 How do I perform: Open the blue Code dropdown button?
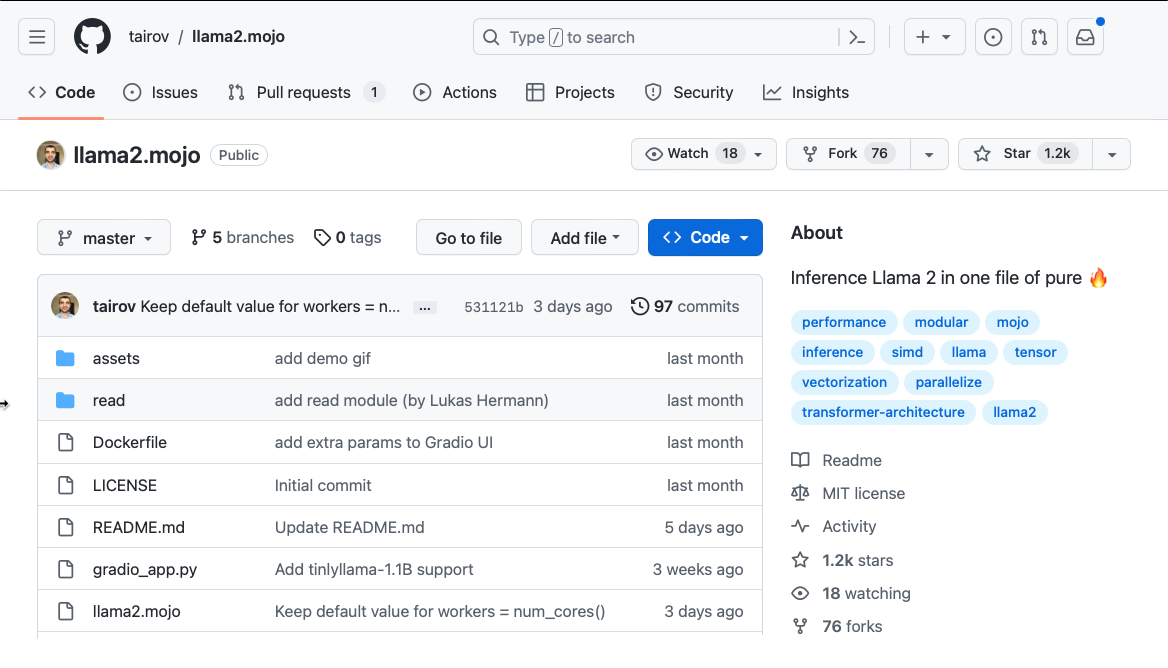[x=705, y=238]
